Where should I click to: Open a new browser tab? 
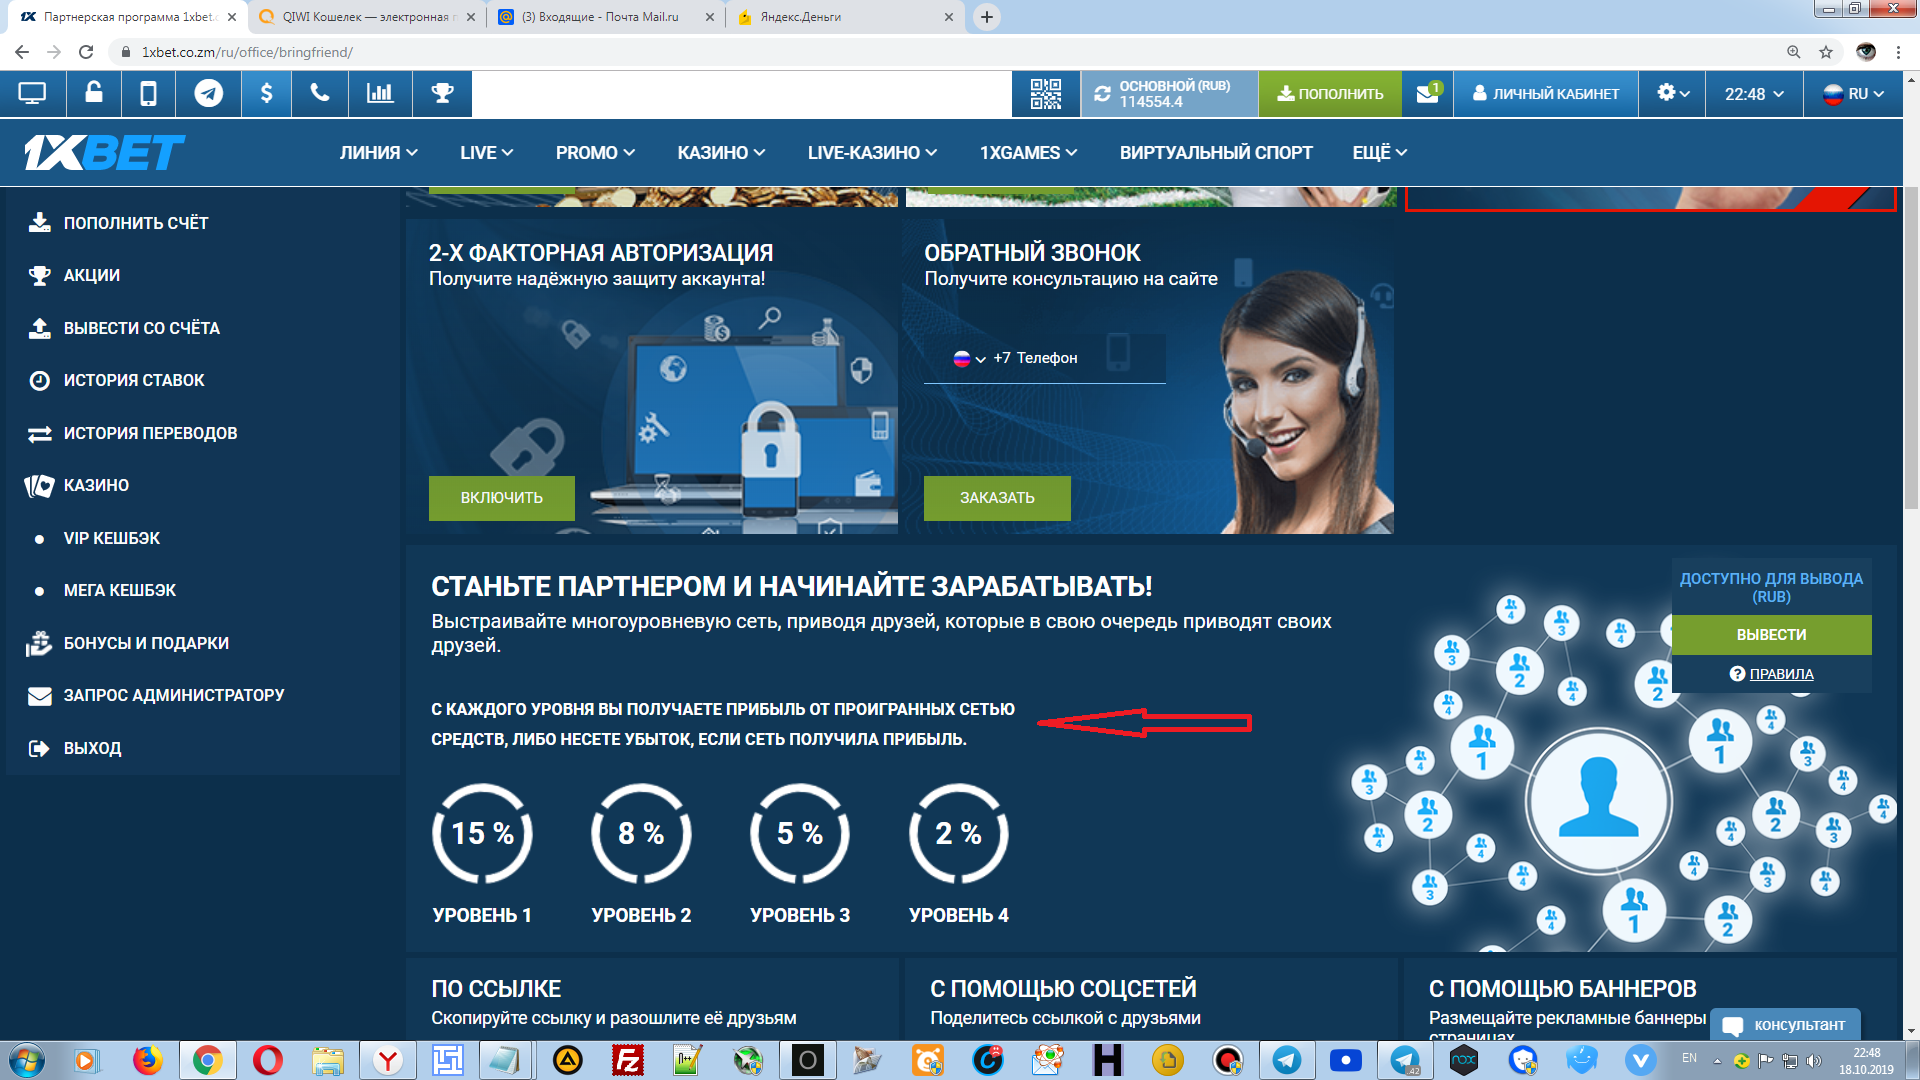coord(987,17)
